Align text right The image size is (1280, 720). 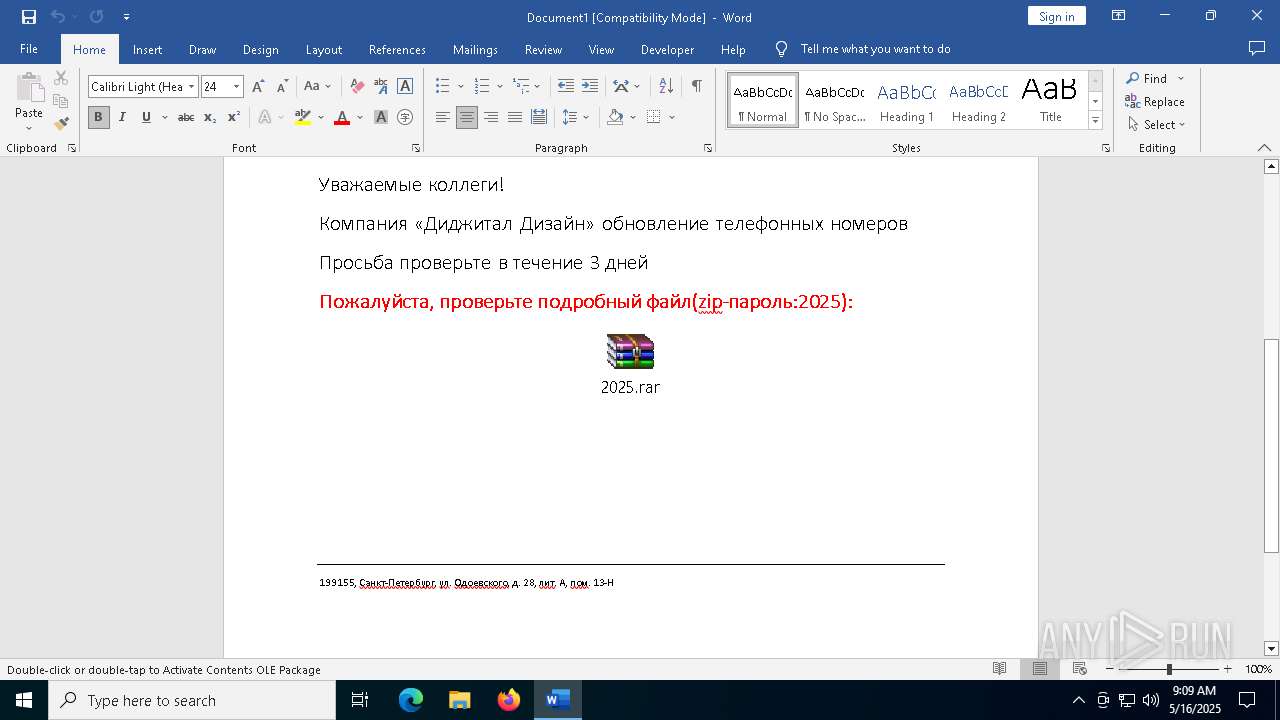point(491,117)
